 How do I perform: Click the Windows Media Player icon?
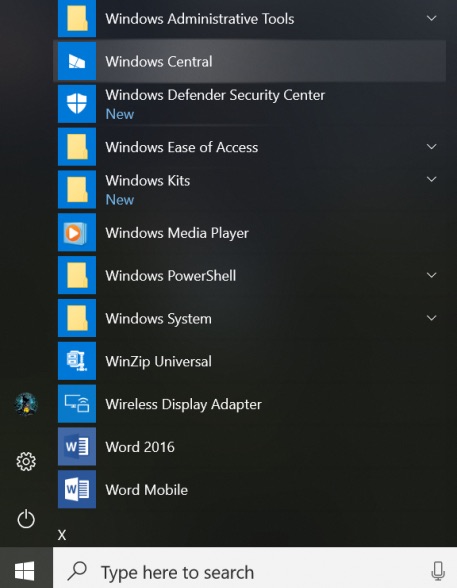pos(77,232)
